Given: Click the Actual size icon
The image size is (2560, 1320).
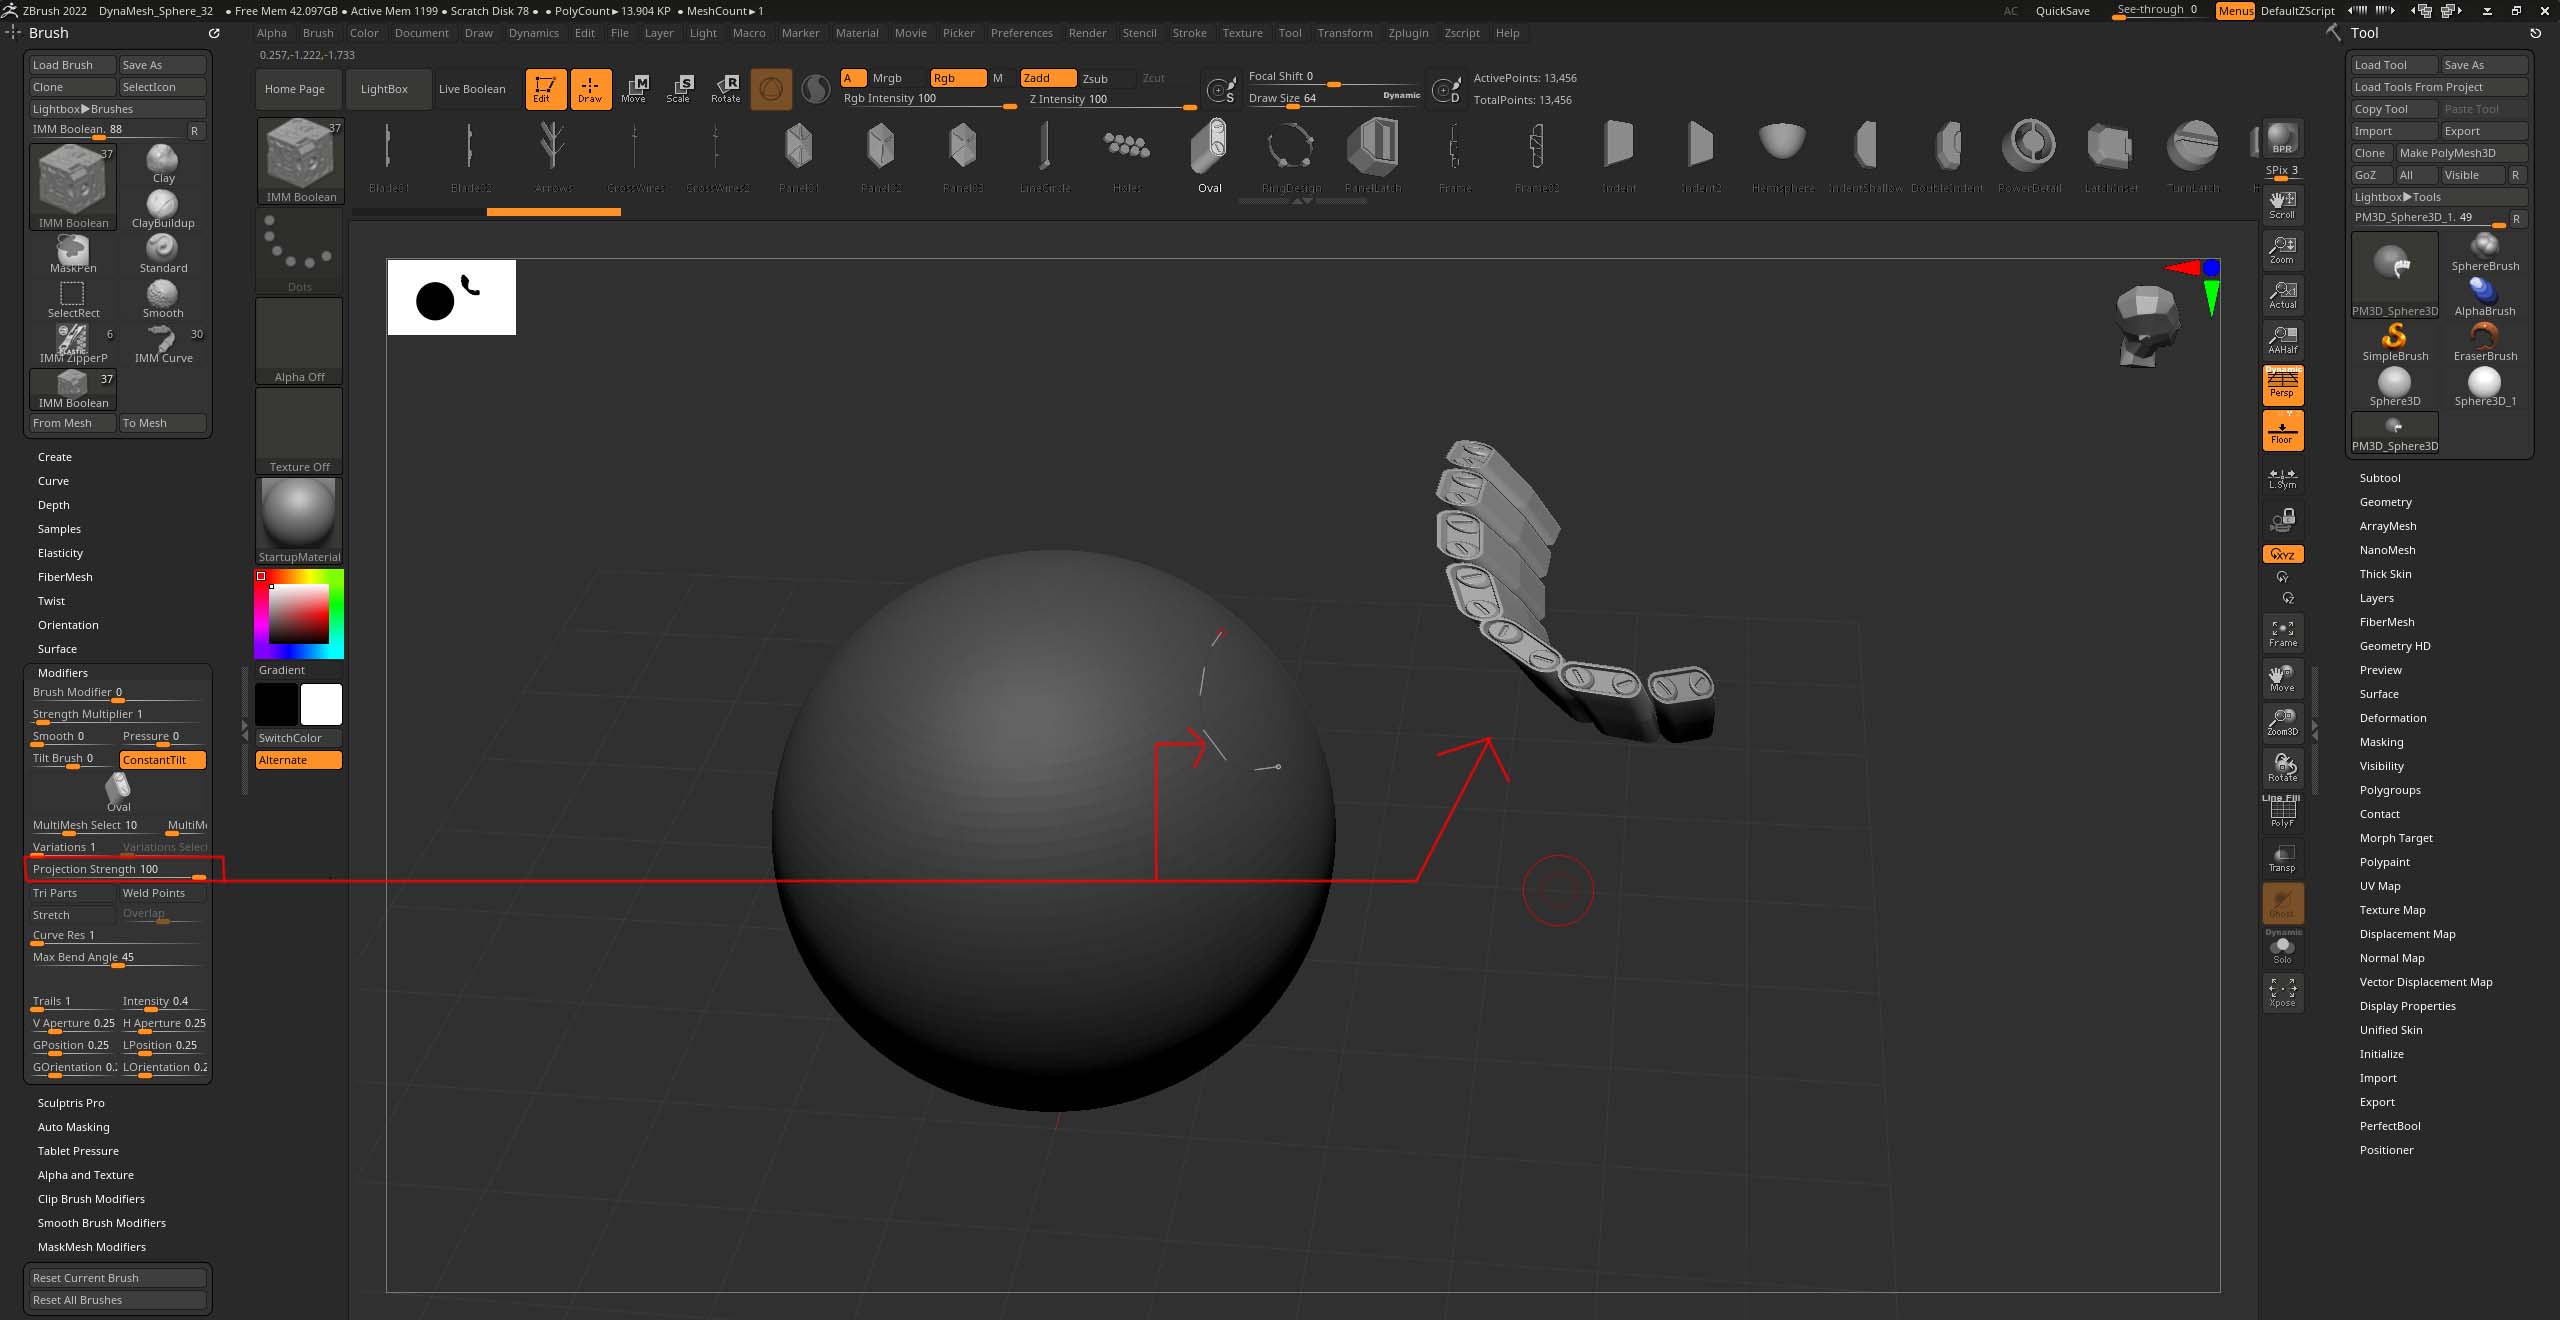Looking at the screenshot, I should click(2282, 295).
